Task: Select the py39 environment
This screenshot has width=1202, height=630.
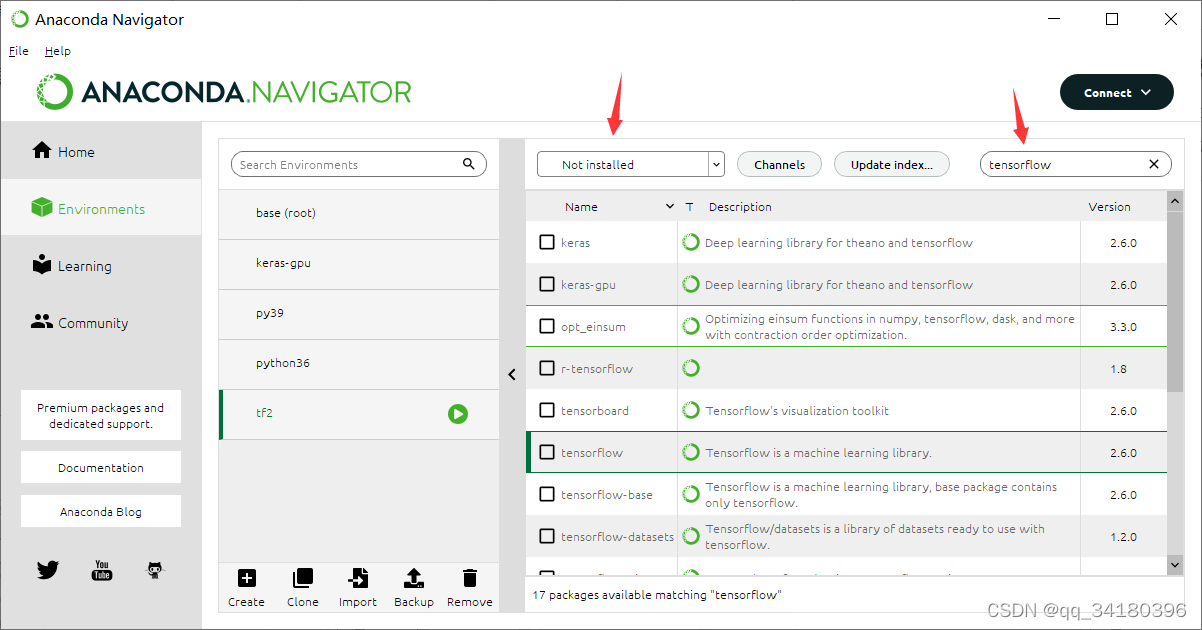Action: 359,314
